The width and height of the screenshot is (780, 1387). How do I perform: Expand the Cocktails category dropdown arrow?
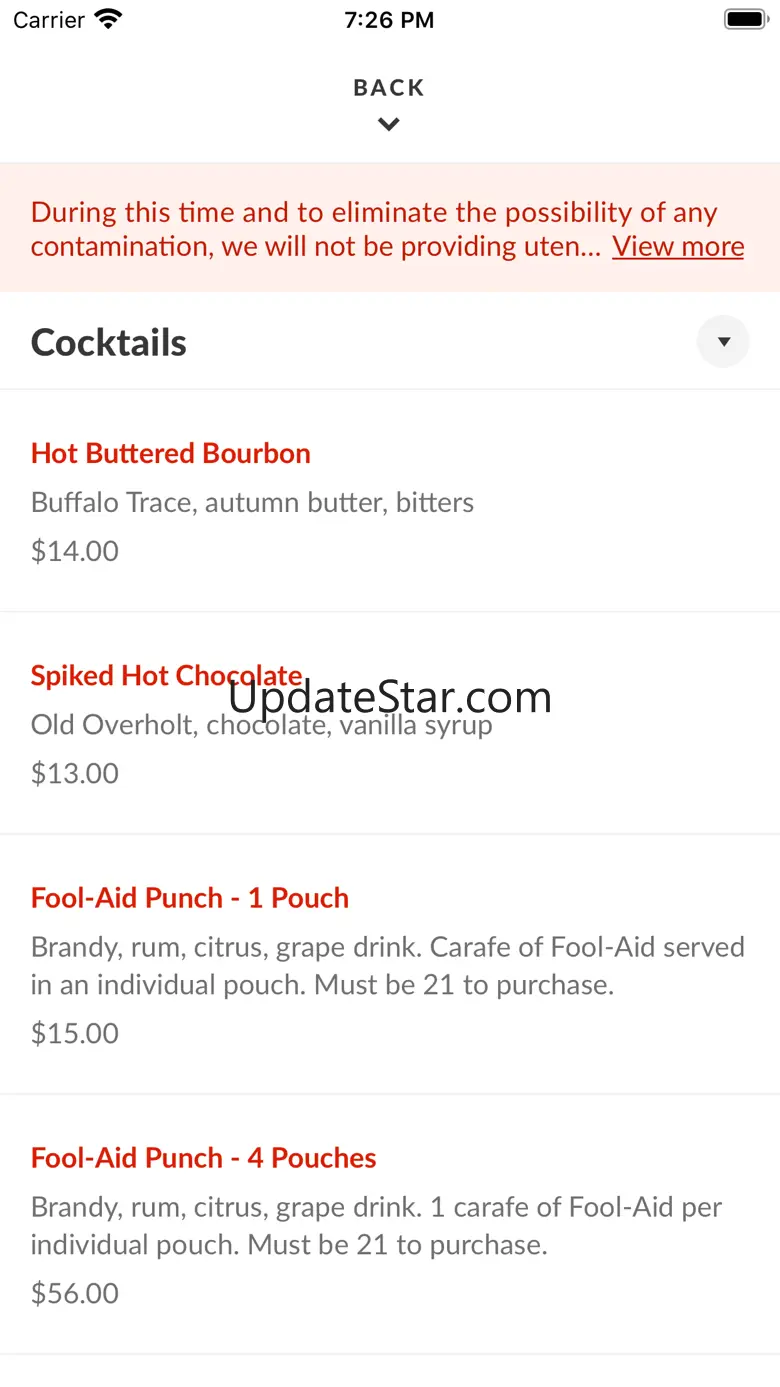click(723, 342)
